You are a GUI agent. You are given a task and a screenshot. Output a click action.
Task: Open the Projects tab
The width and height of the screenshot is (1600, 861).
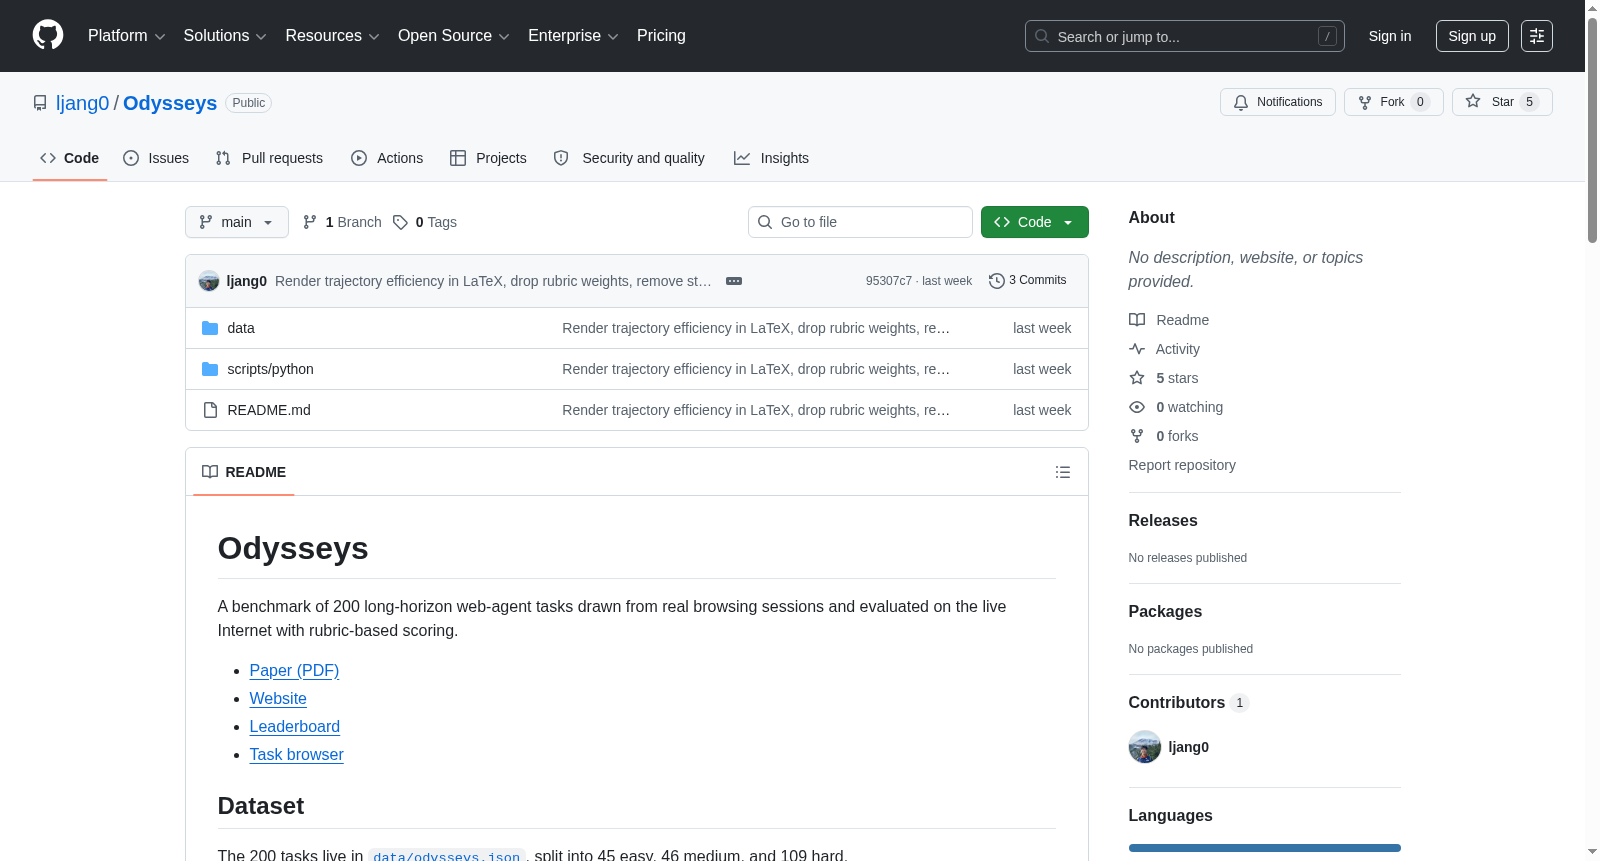(x=488, y=158)
